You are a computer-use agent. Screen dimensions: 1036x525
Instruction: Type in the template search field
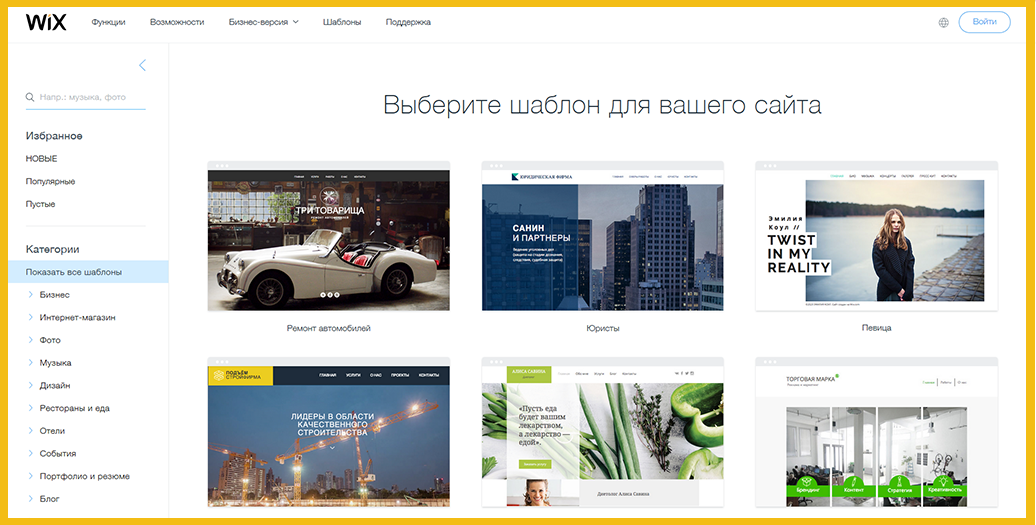click(x=92, y=98)
